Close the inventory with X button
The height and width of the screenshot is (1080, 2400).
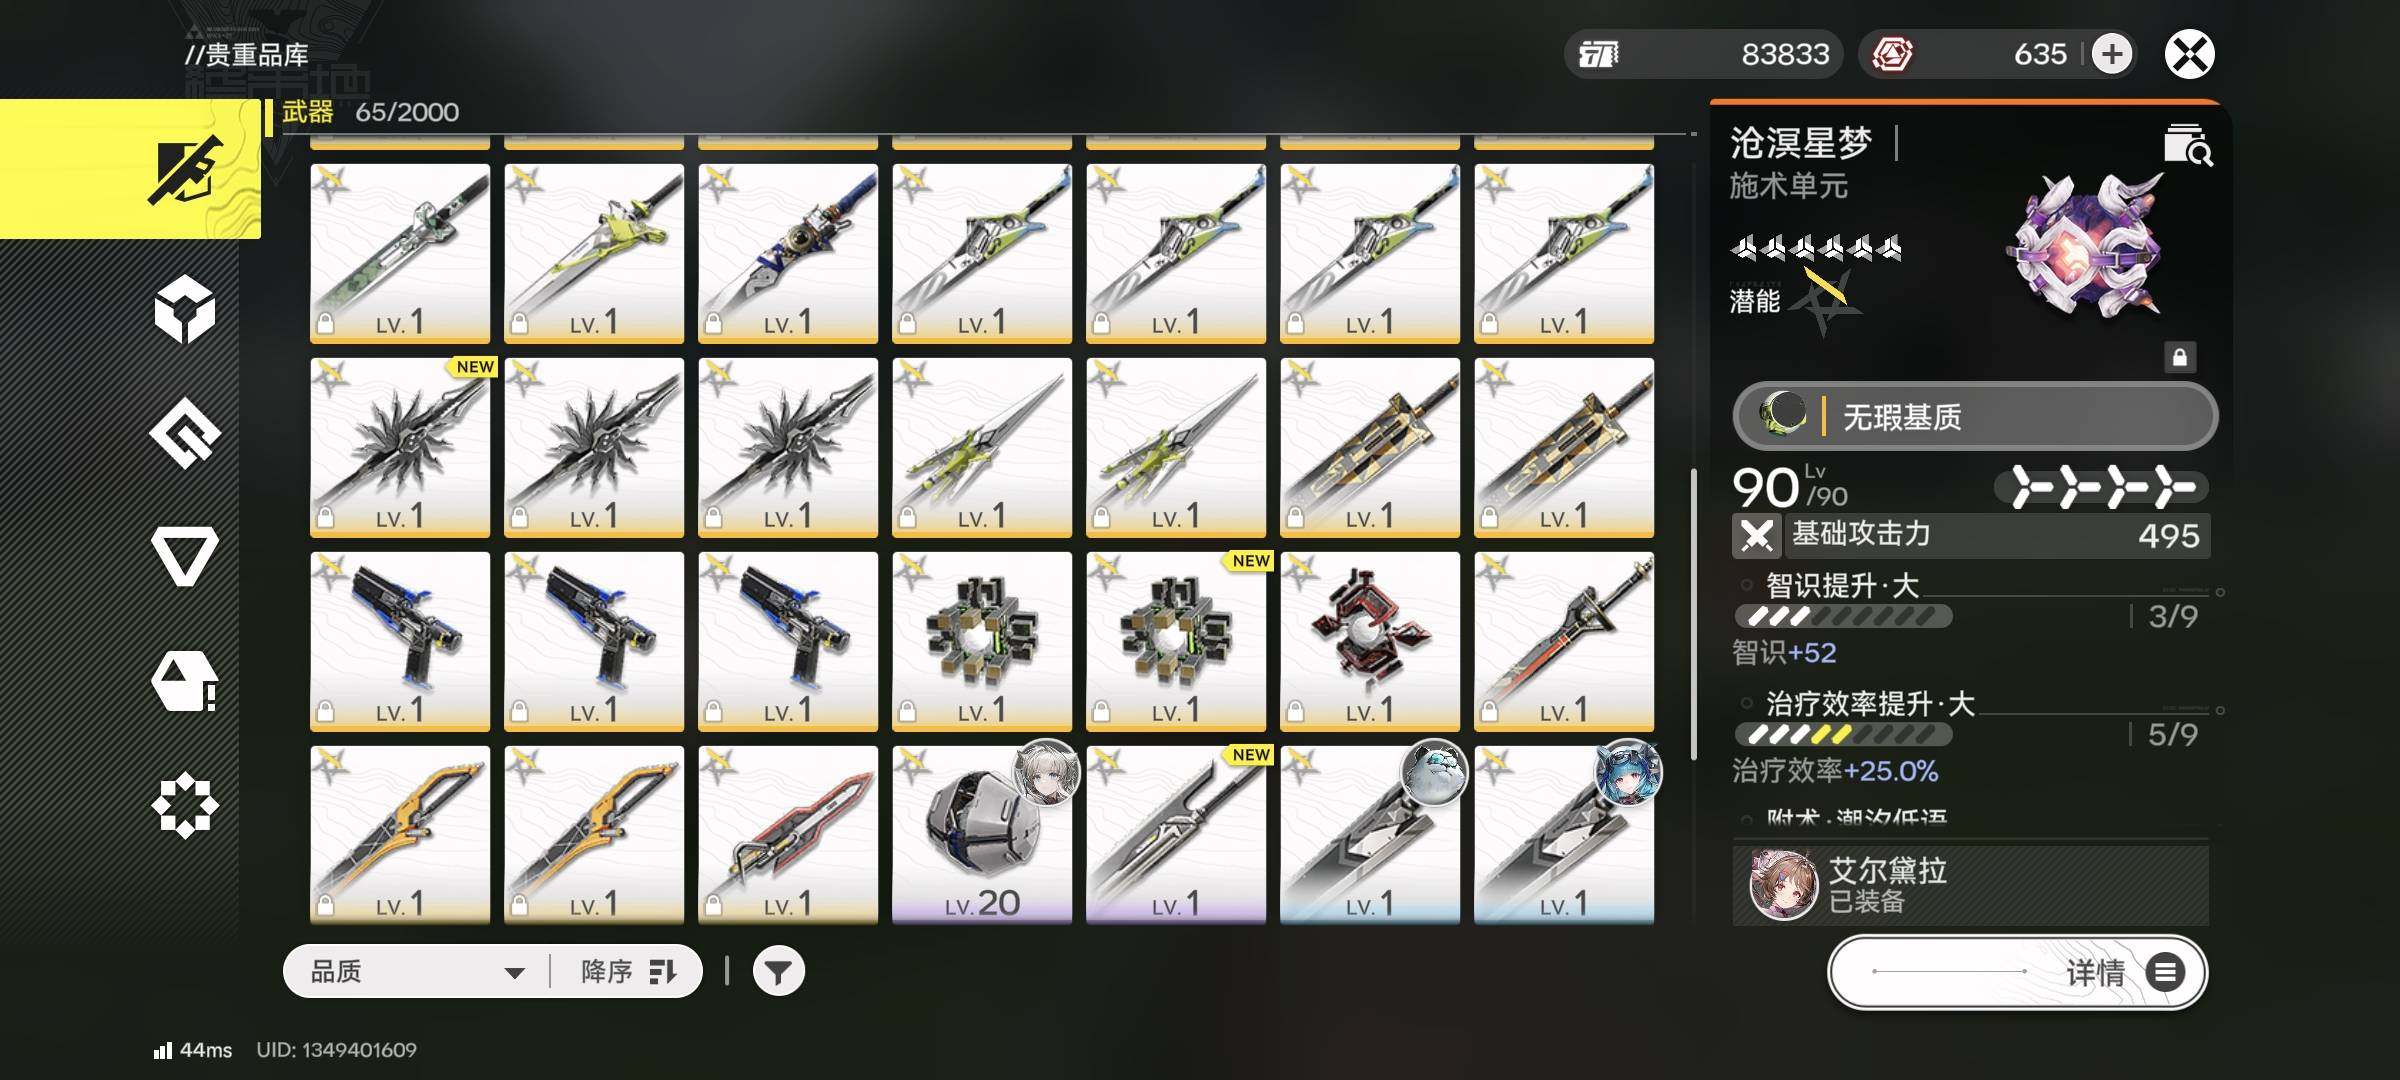click(2190, 54)
